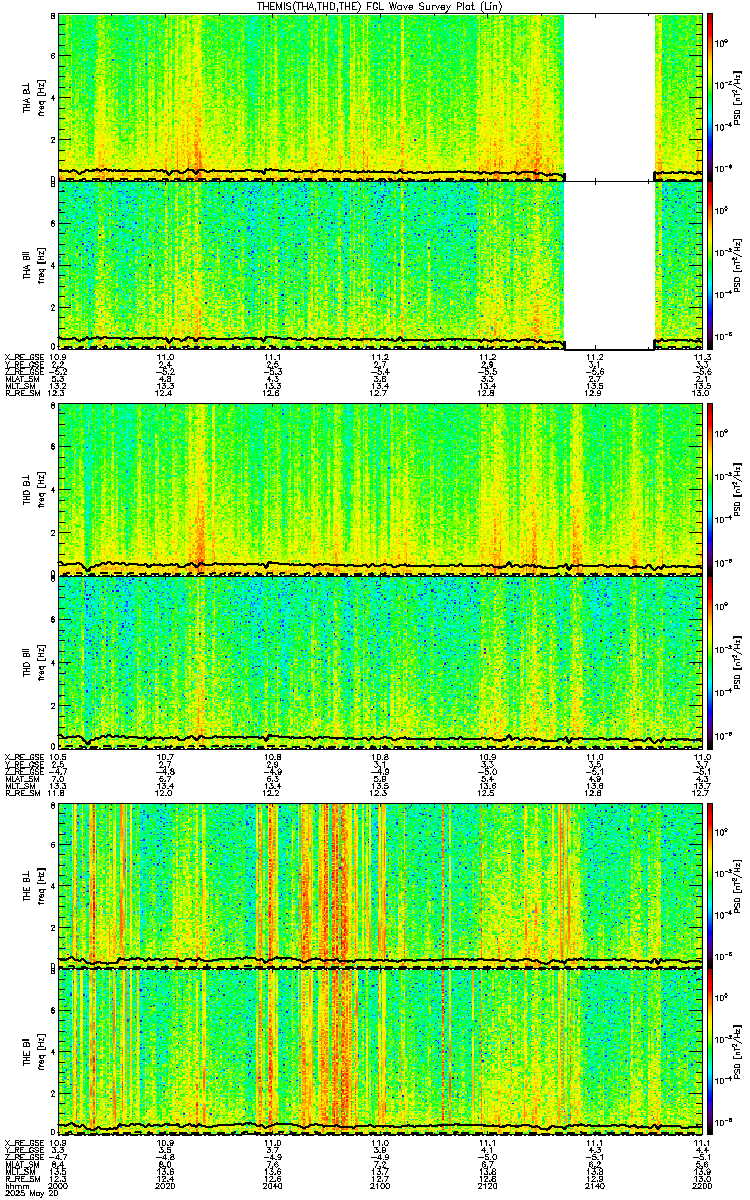The width and height of the screenshot is (750, 1200).
Task: Click the THE B-parallel spectrogram panel
Action: (380, 1051)
